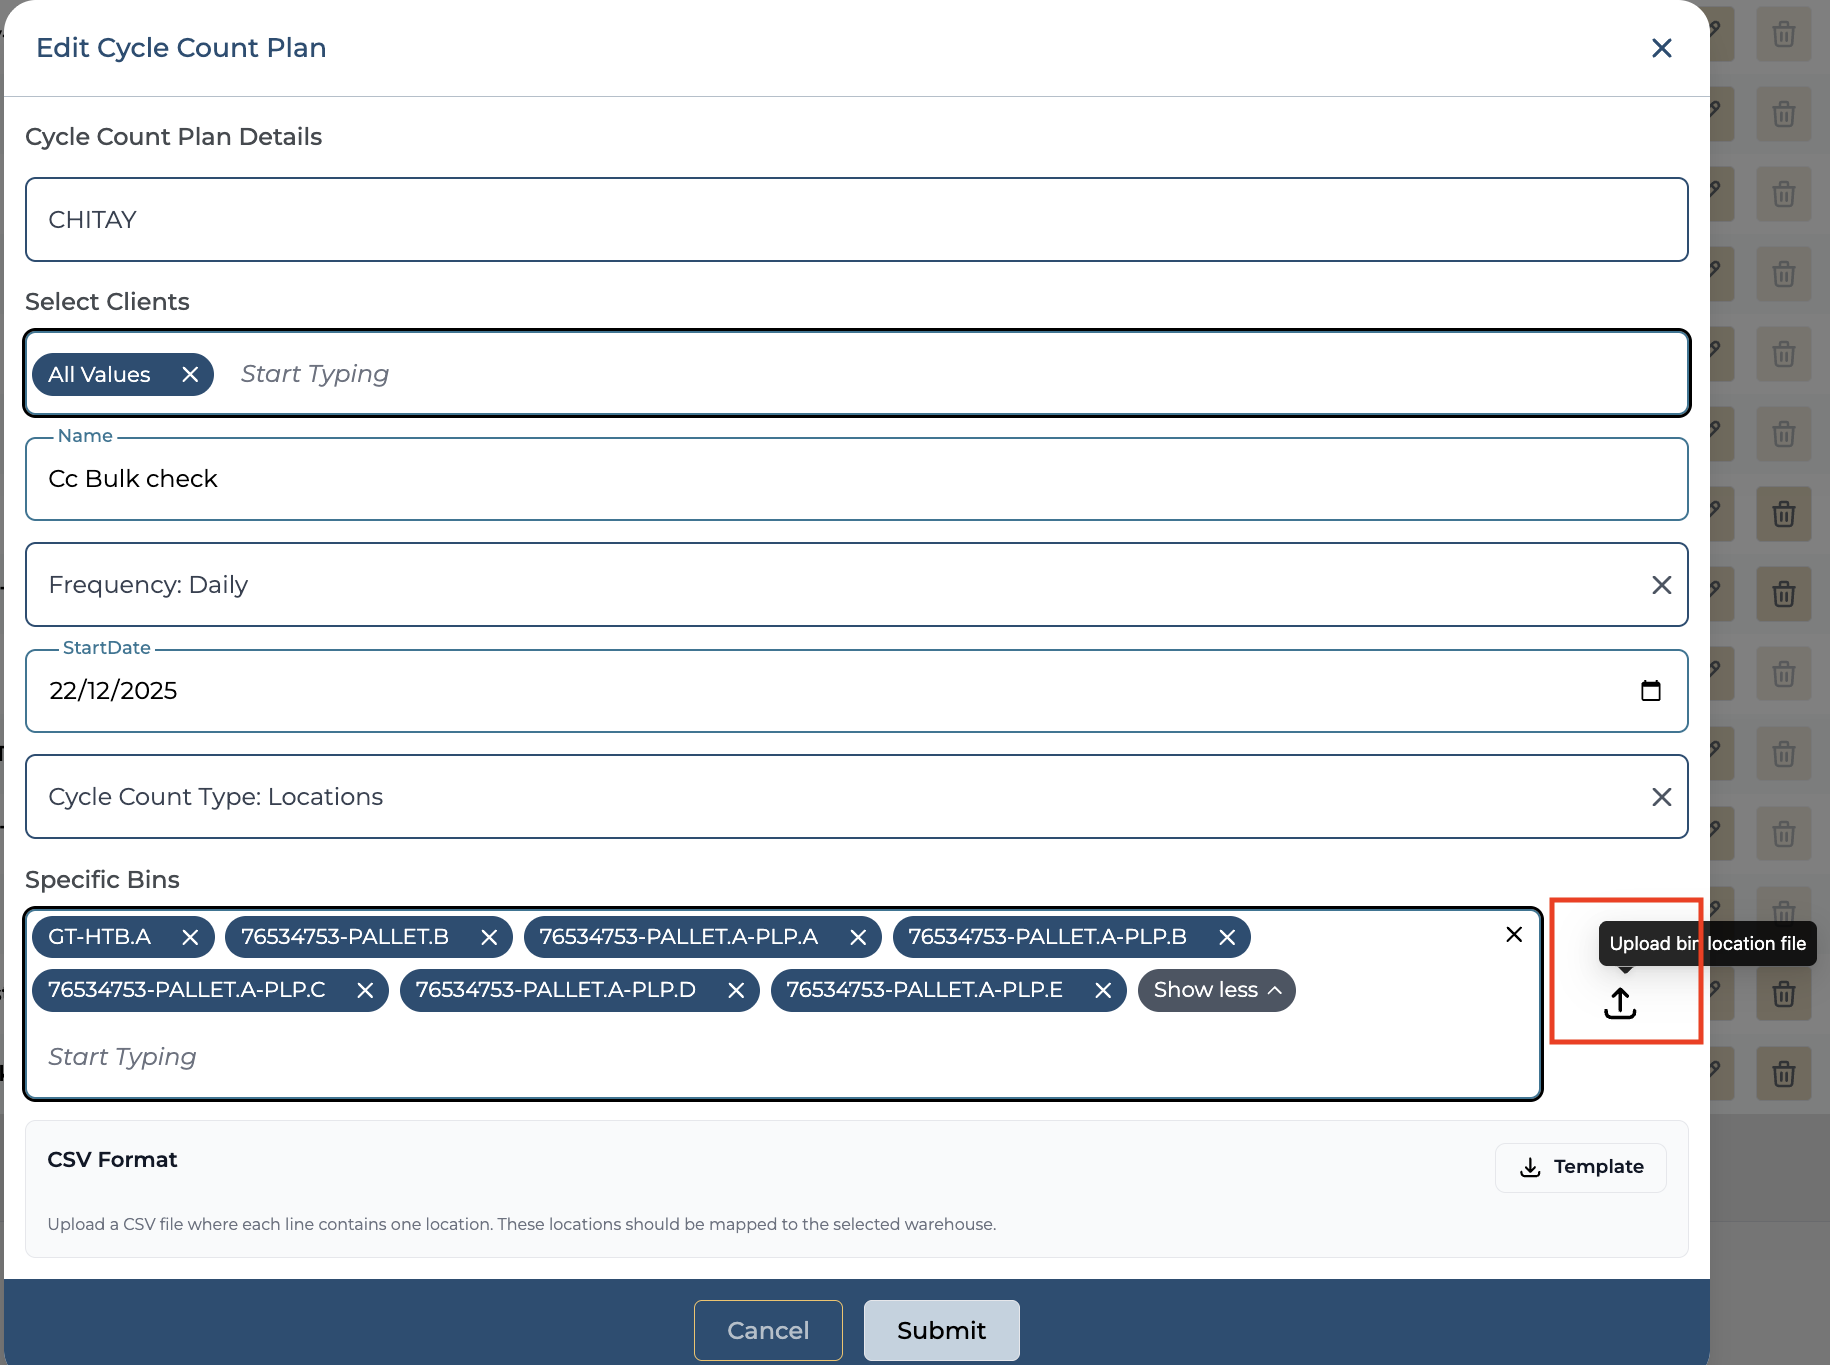Submit the cycle count plan
The height and width of the screenshot is (1365, 1830).
pos(941,1330)
